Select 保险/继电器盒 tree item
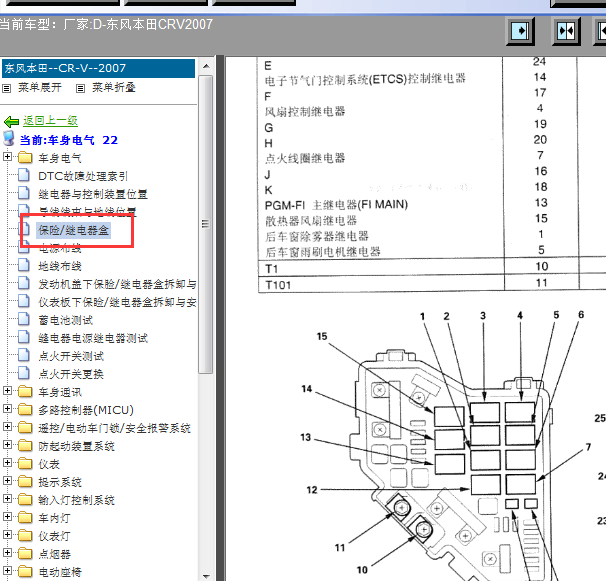 pos(73,230)
